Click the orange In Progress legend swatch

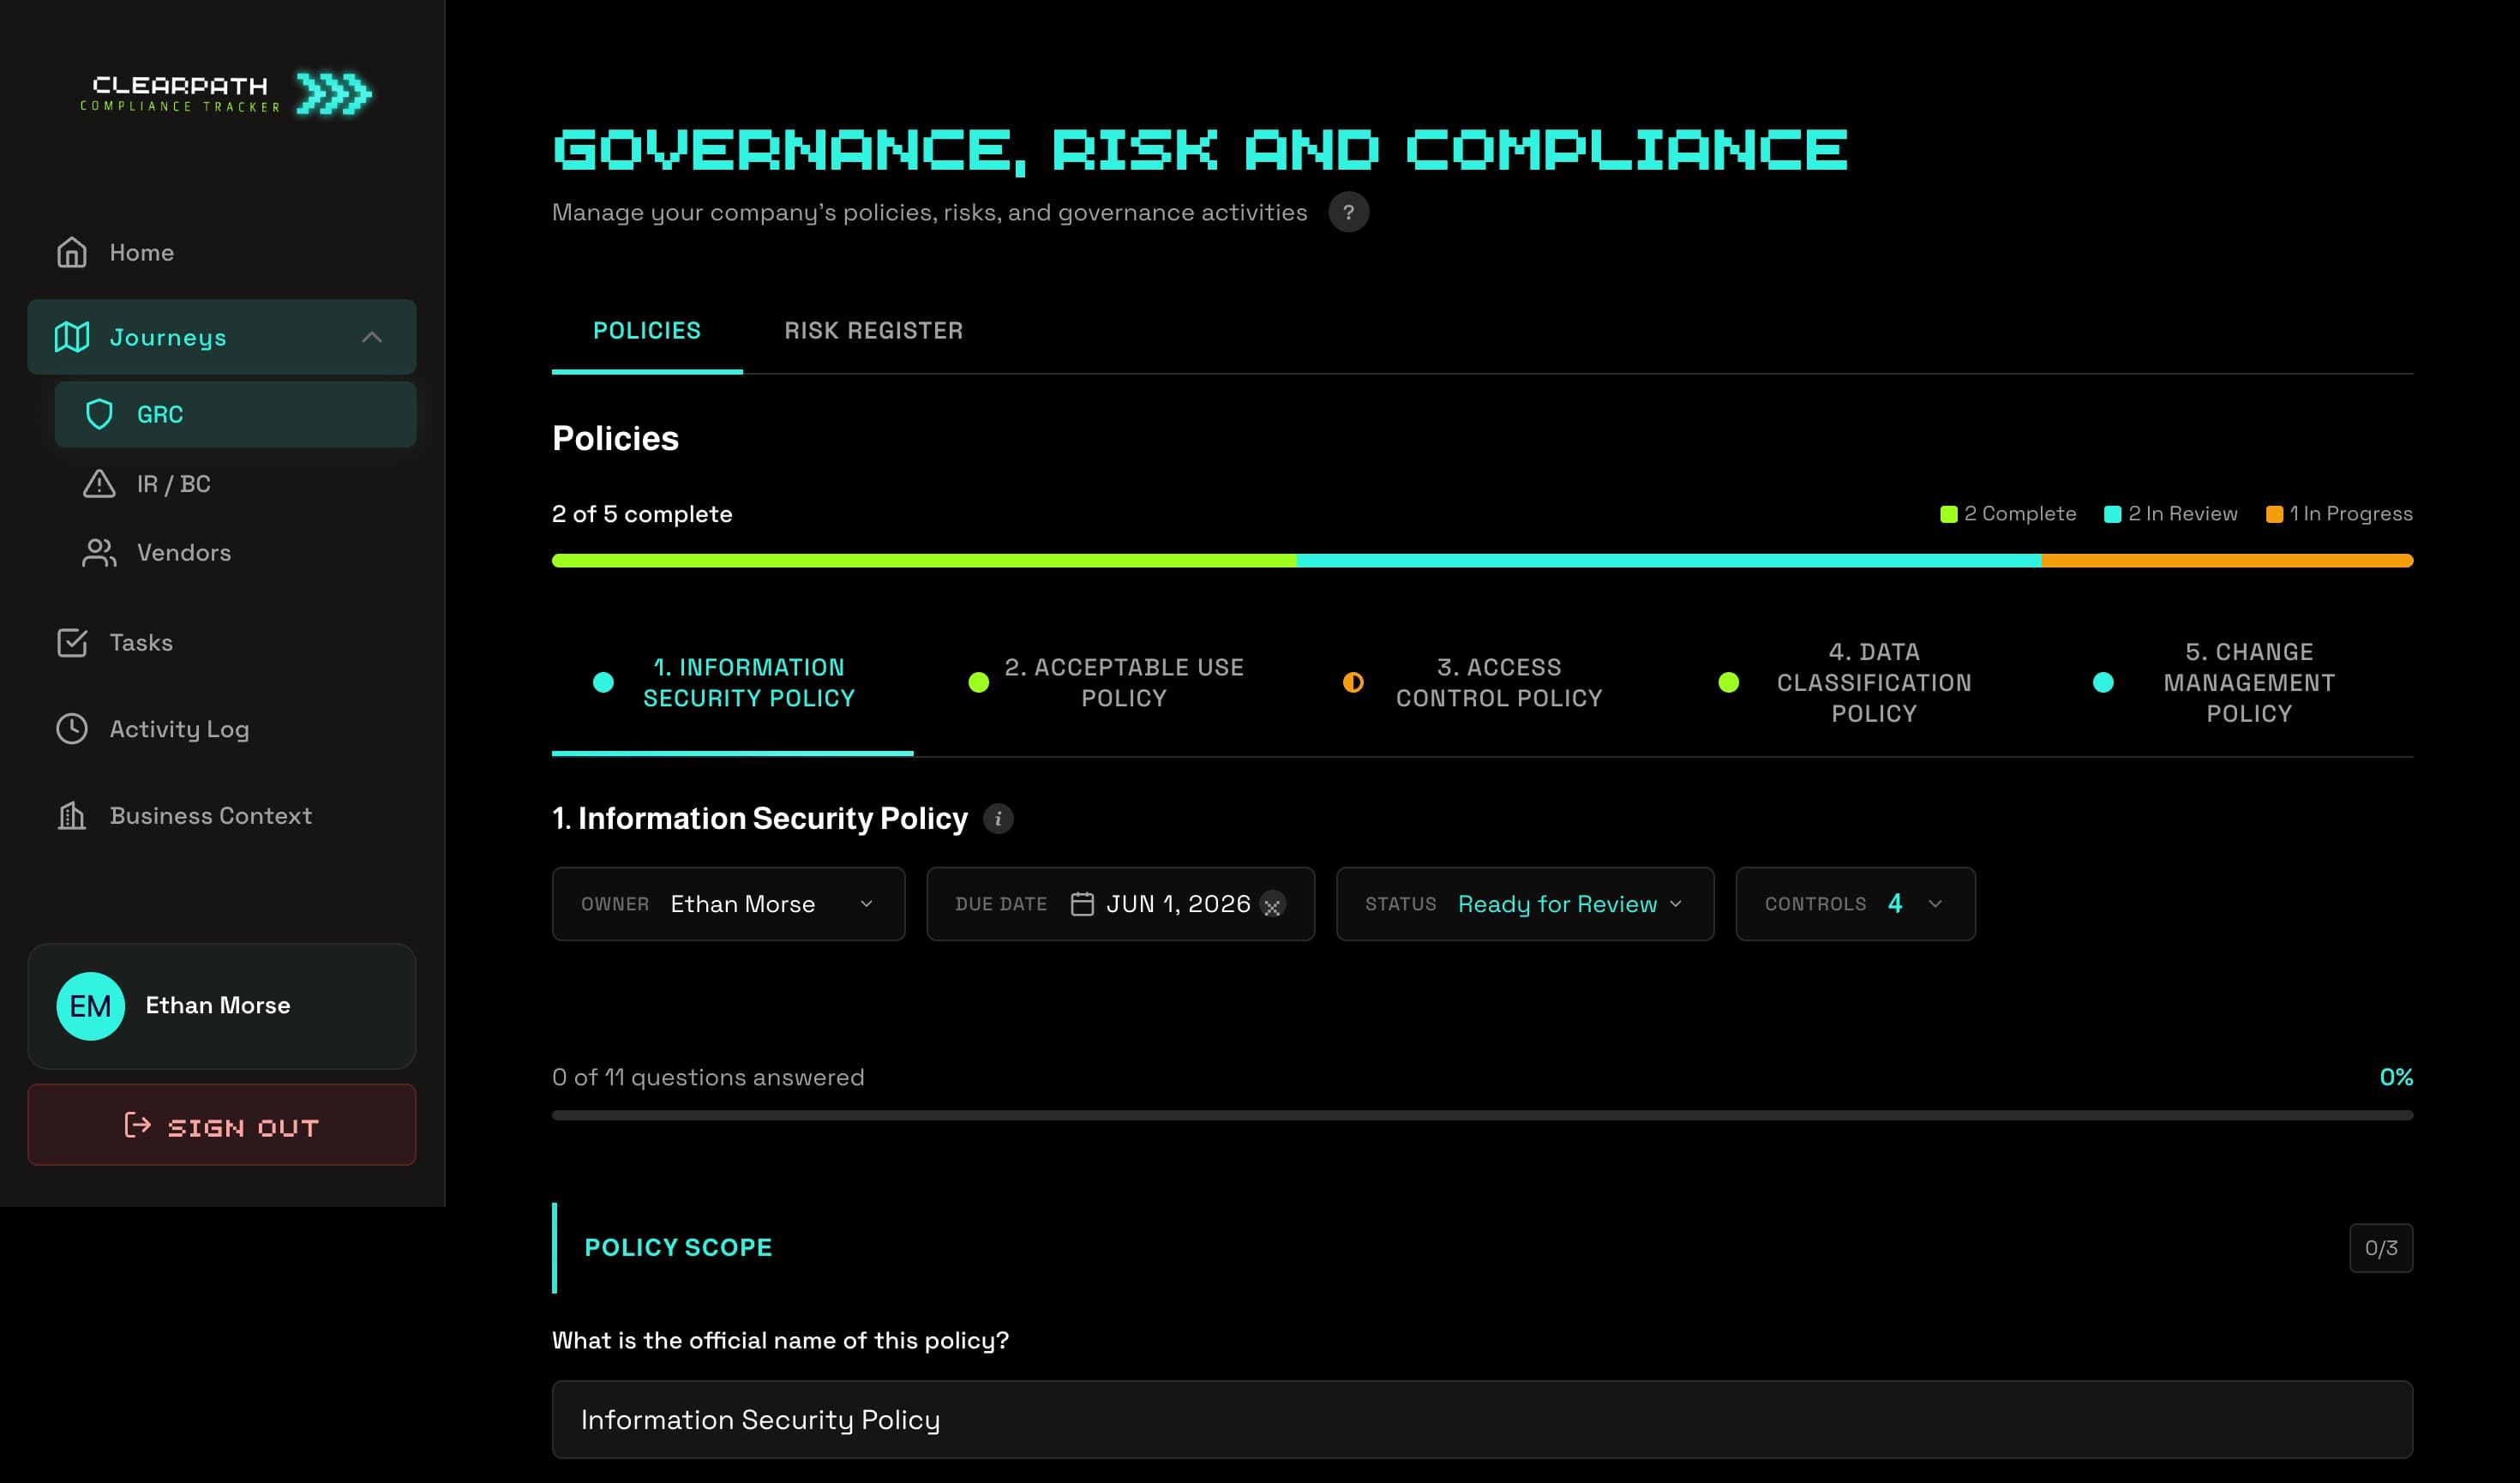(2274, 514)
